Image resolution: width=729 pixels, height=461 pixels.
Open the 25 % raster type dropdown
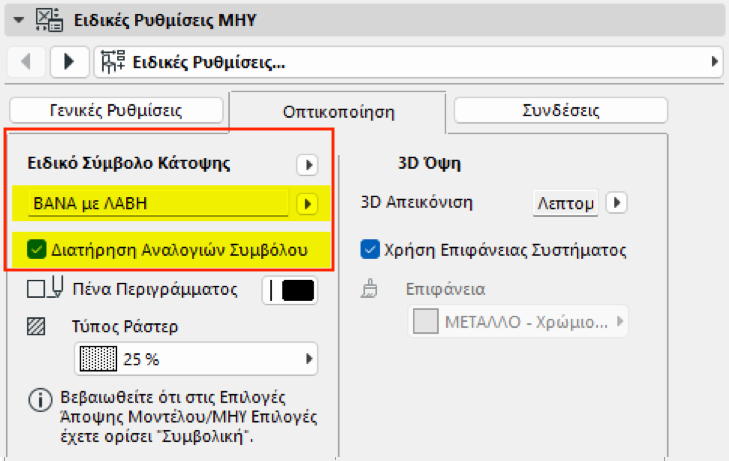(197, 358)
